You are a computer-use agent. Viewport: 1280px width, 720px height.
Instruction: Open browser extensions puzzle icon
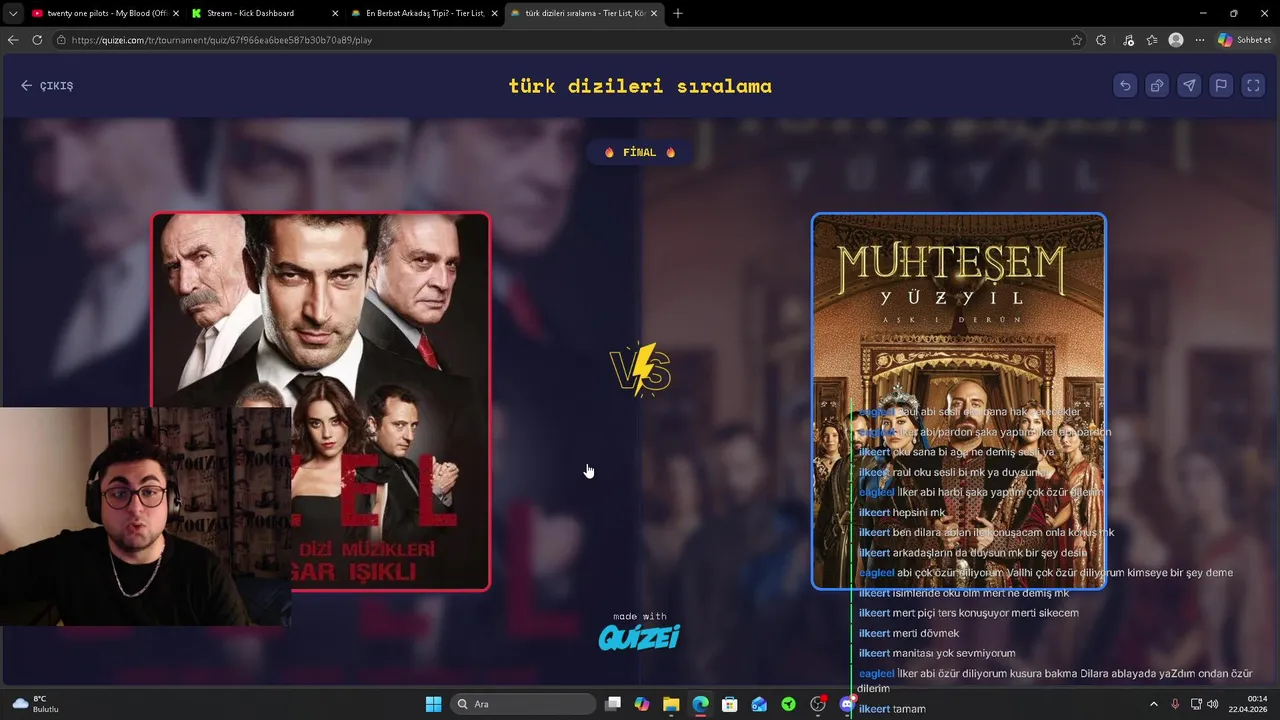pyautogui.click(x=1101, y=40)
